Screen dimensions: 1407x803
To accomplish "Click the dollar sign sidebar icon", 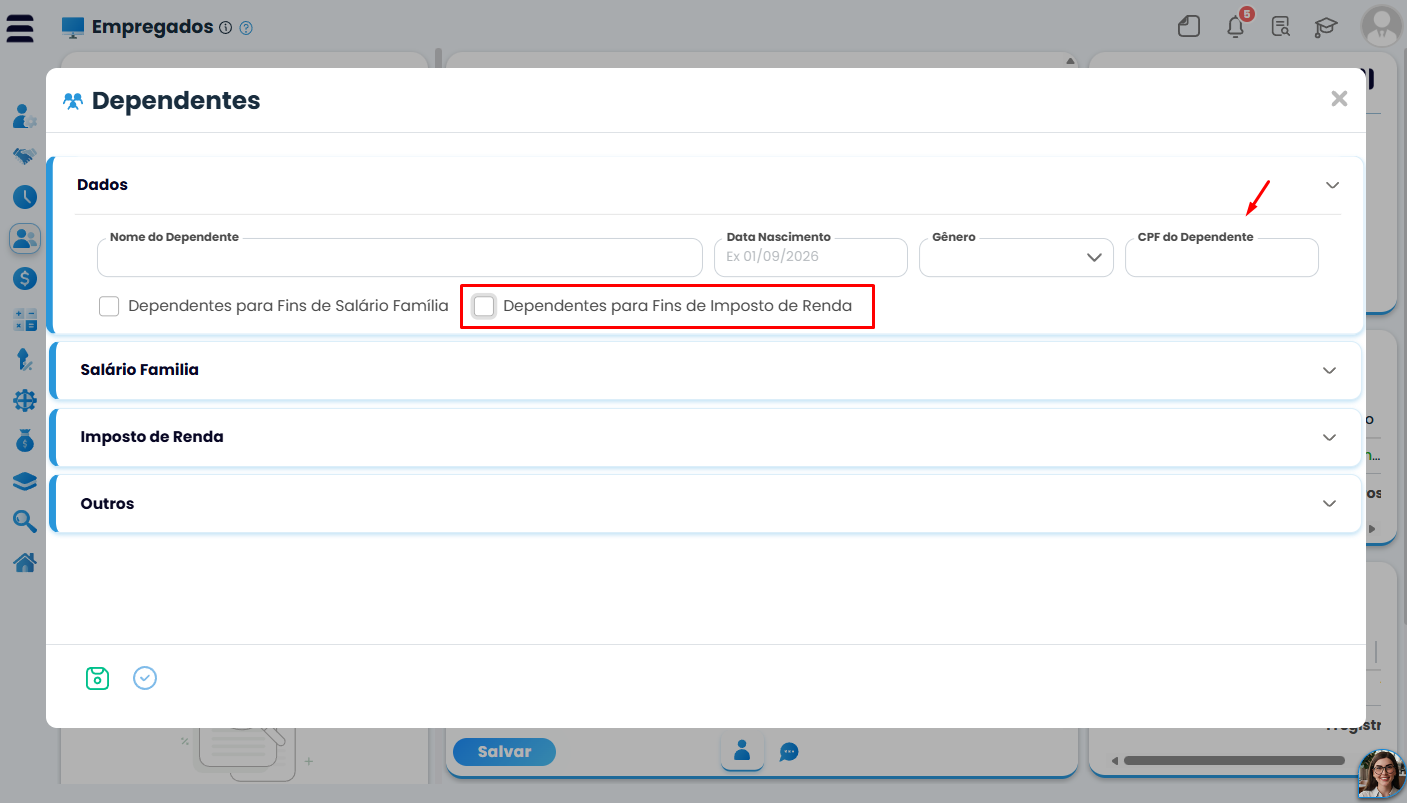I will click(x=24, y=278).
